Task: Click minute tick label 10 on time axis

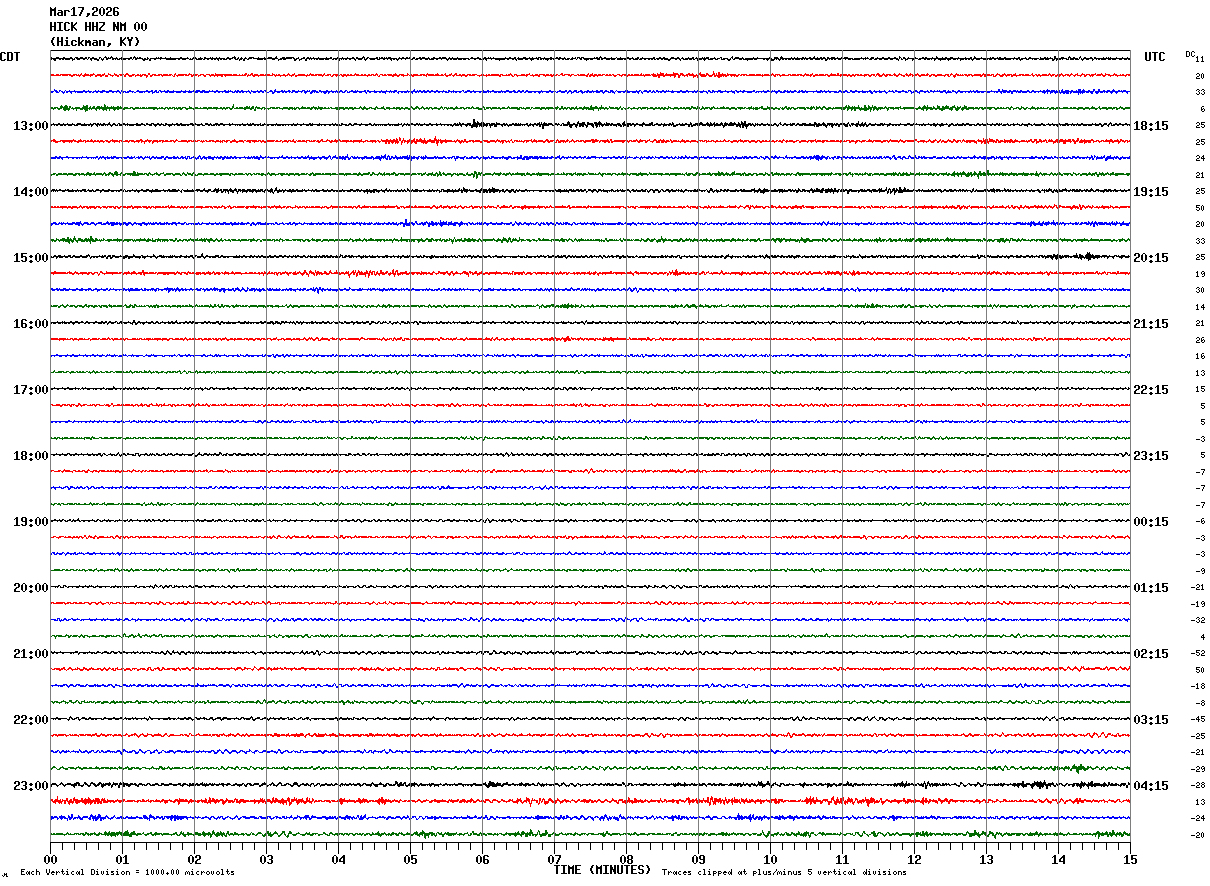Action: tap(770, 860)
